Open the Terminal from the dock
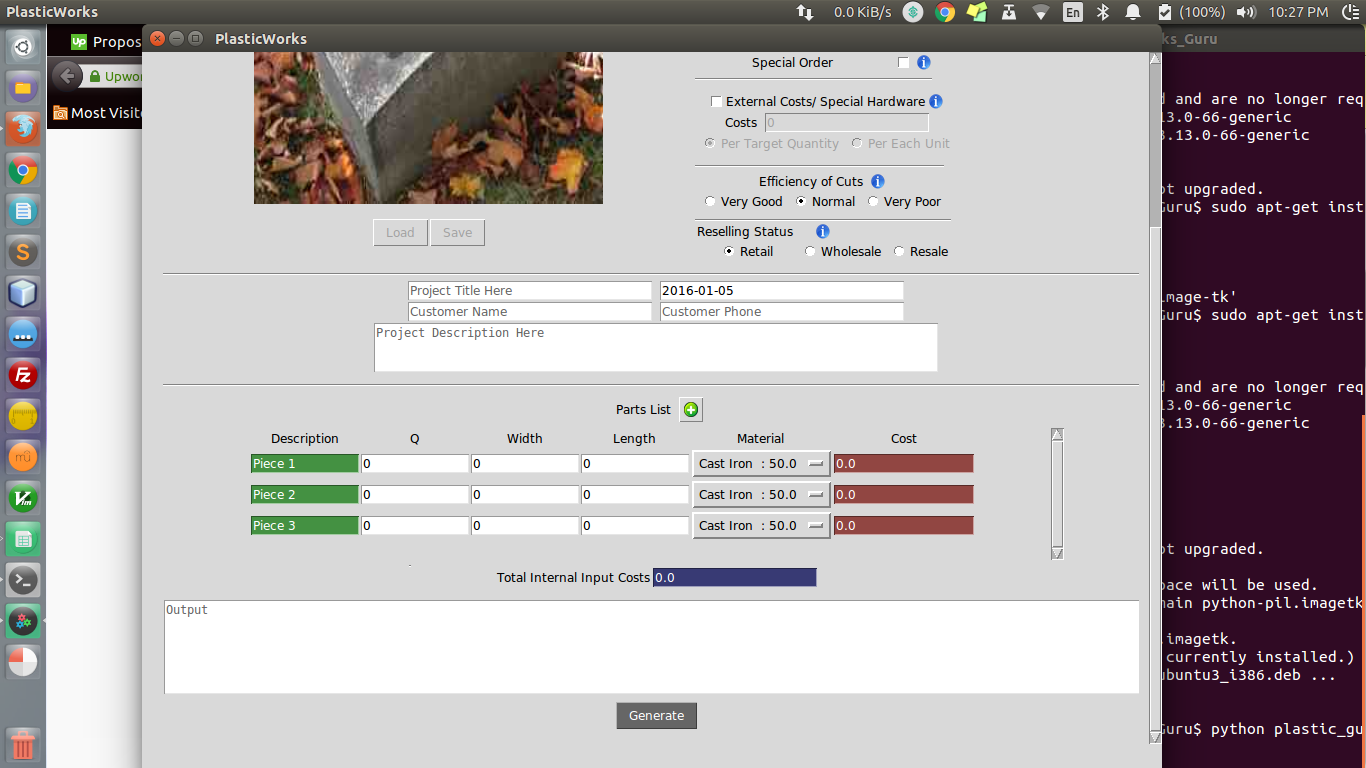 (23, 580)
